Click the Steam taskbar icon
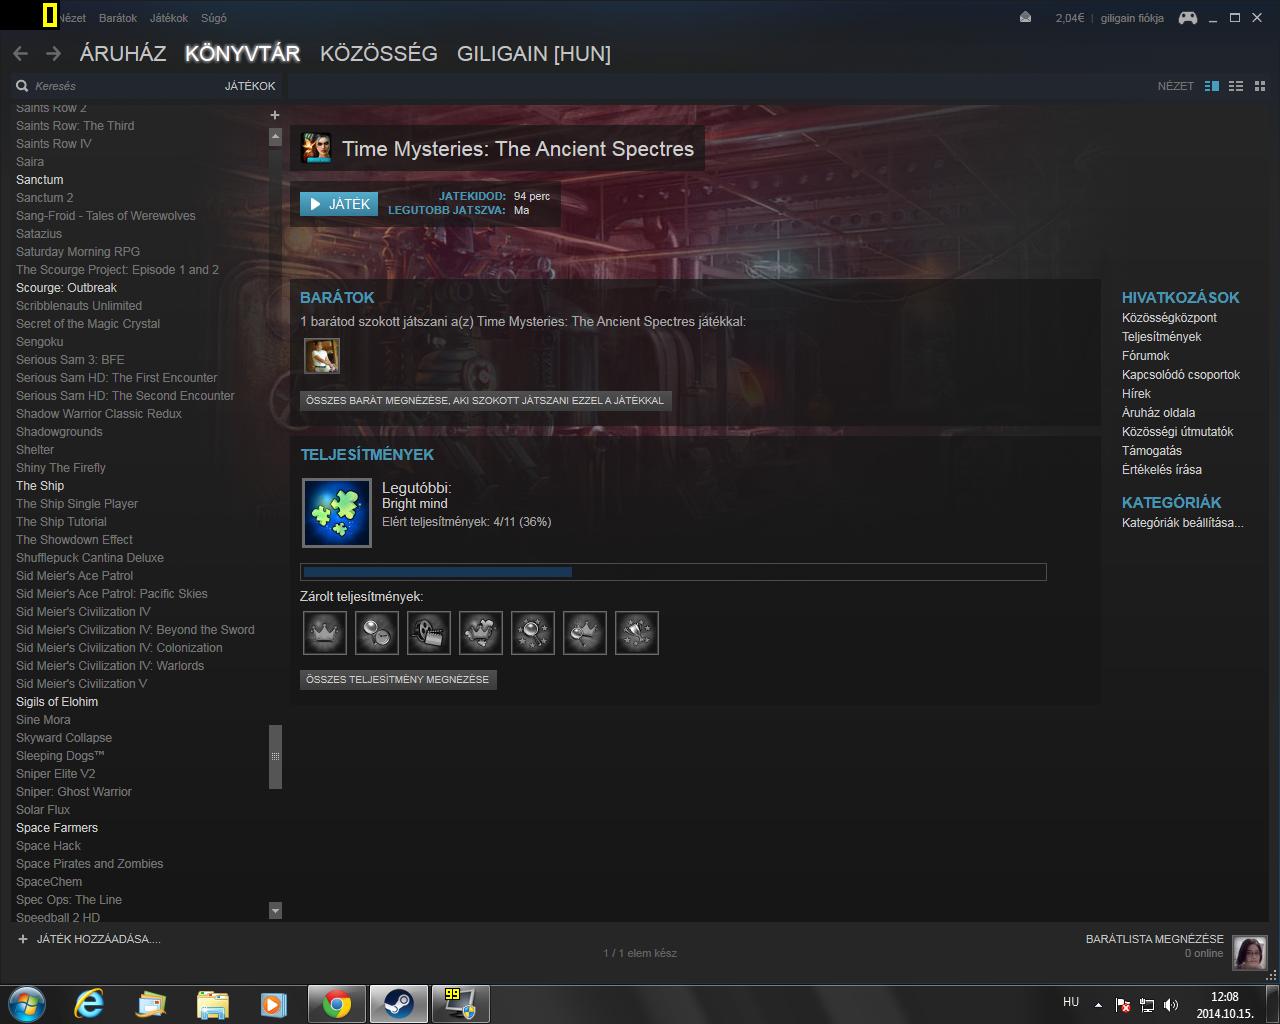This screenshot has height=1024, width=1280. pos(398,1003)
